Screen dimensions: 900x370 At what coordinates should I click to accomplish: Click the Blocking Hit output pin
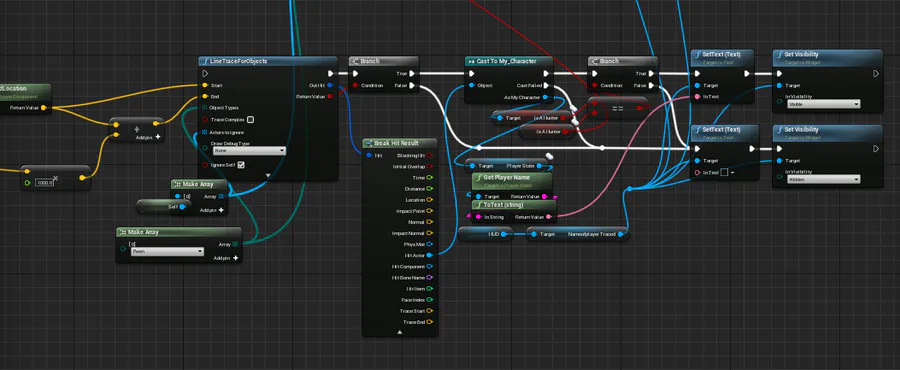point(429,155)
